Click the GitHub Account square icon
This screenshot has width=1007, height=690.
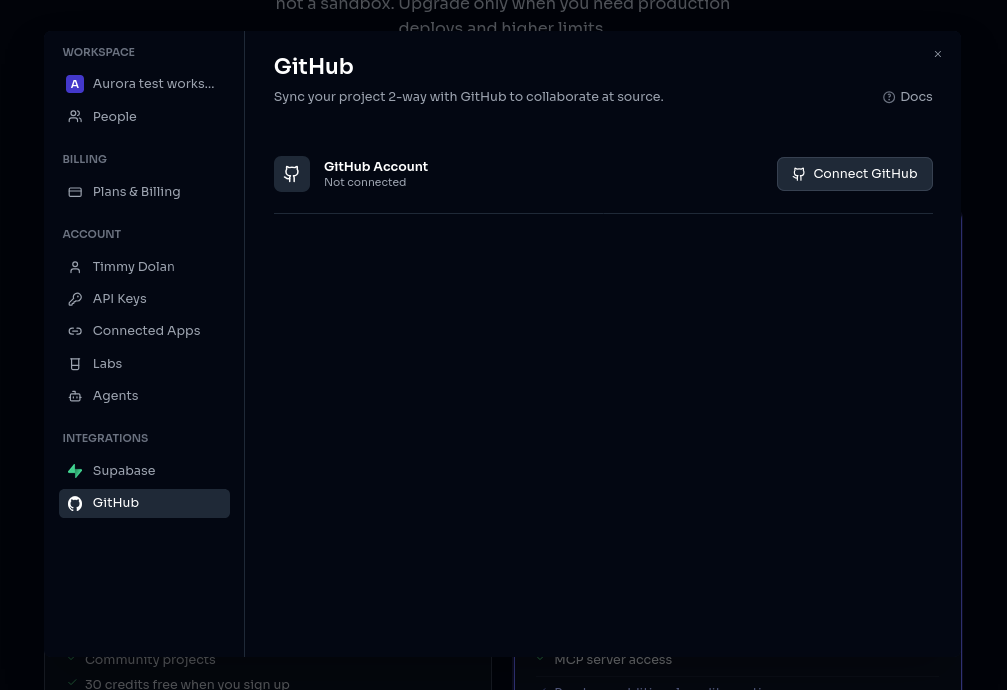click(x=292, y=174)
